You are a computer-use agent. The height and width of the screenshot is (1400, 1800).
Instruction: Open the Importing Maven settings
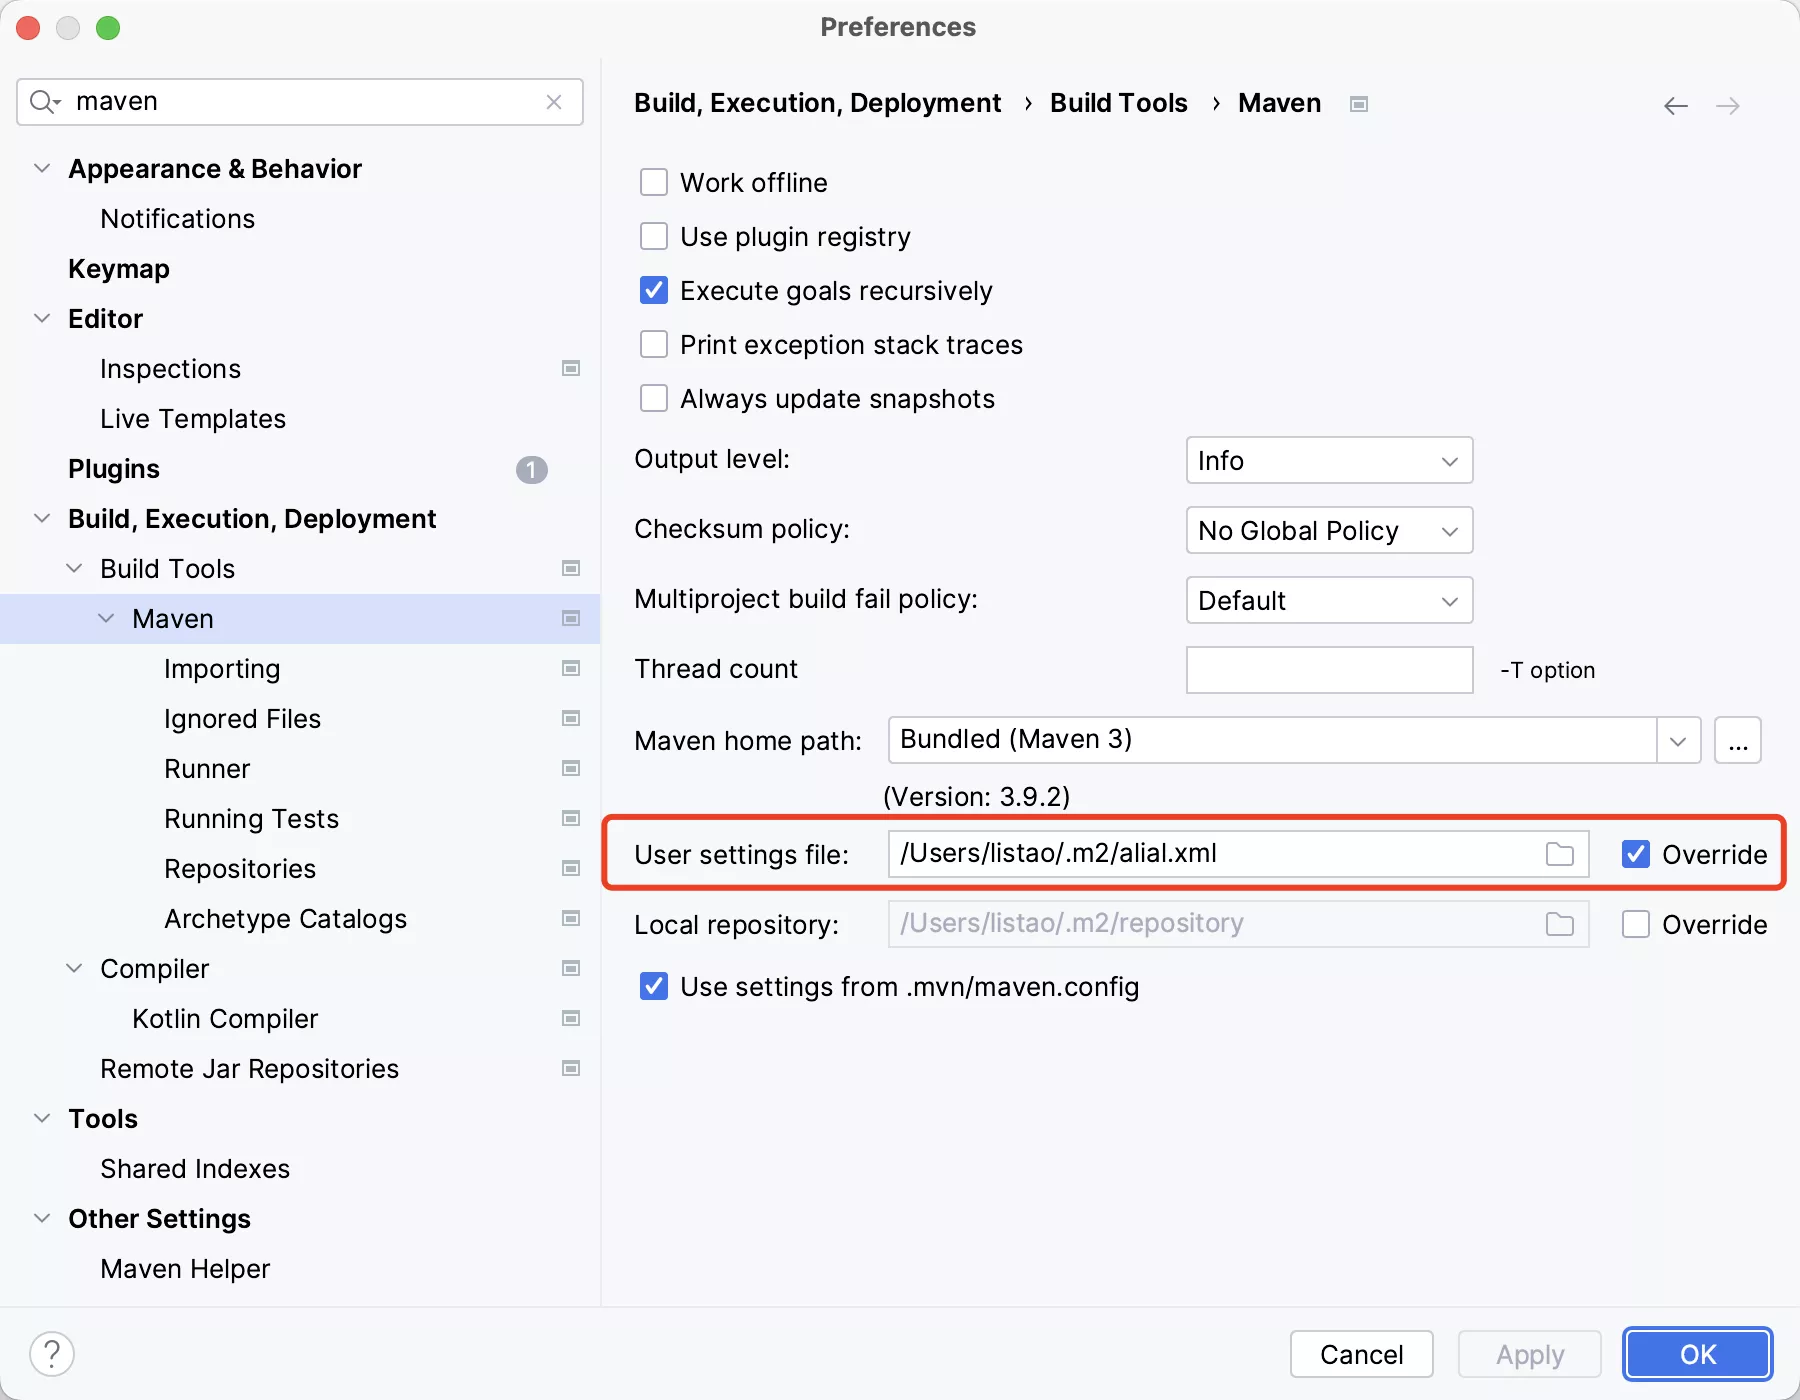click(222, 669)
